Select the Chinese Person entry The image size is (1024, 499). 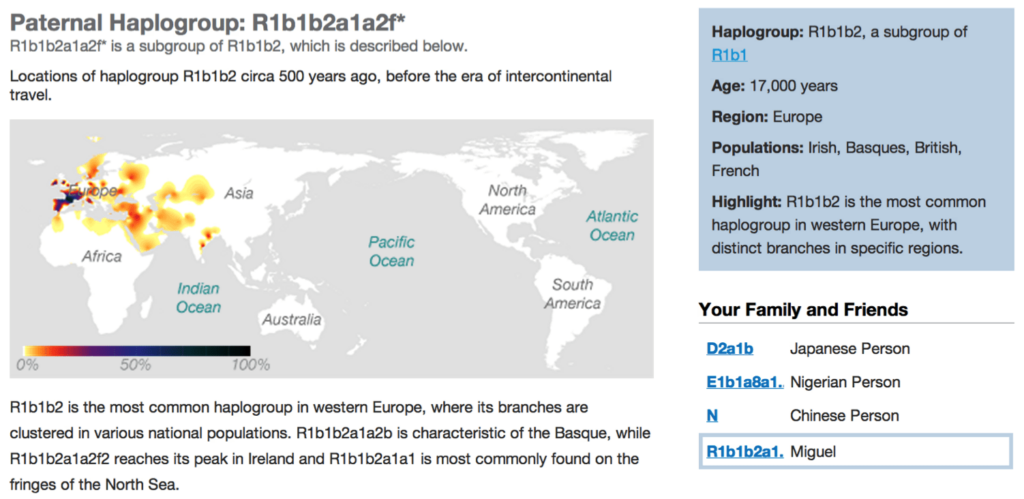pos(844,415)
